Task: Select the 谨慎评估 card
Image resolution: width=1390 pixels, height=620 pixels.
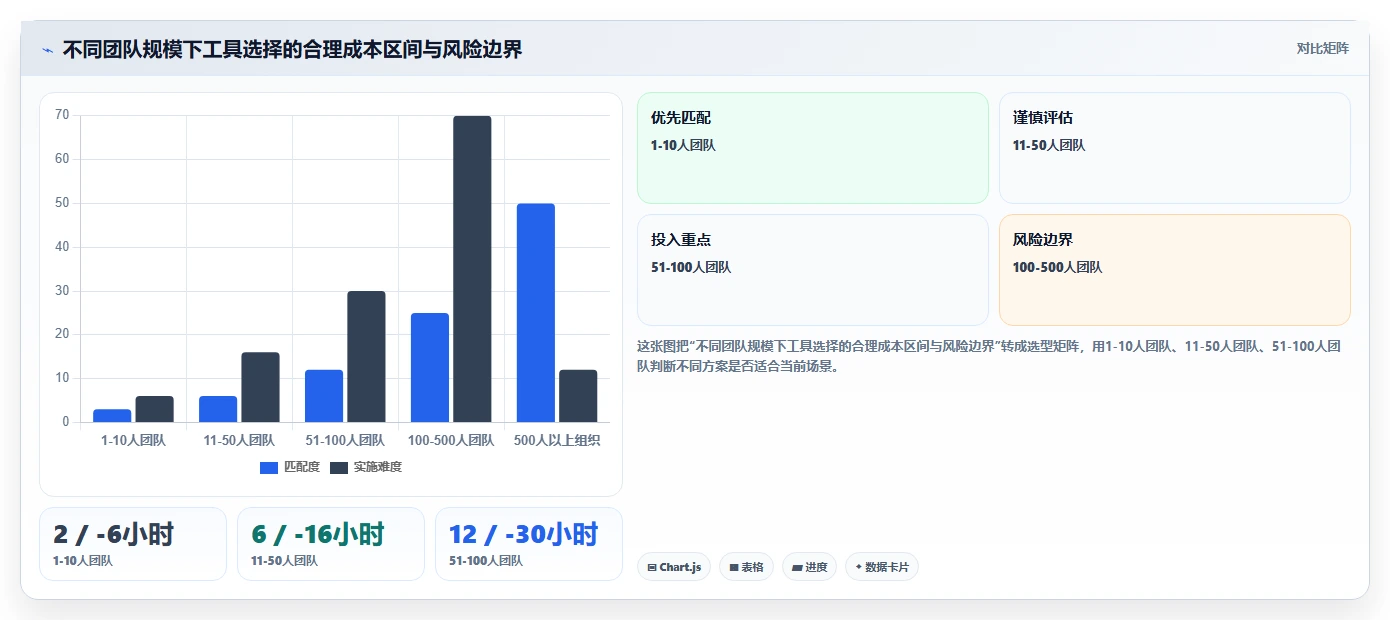Action: tap(1174, 148)
